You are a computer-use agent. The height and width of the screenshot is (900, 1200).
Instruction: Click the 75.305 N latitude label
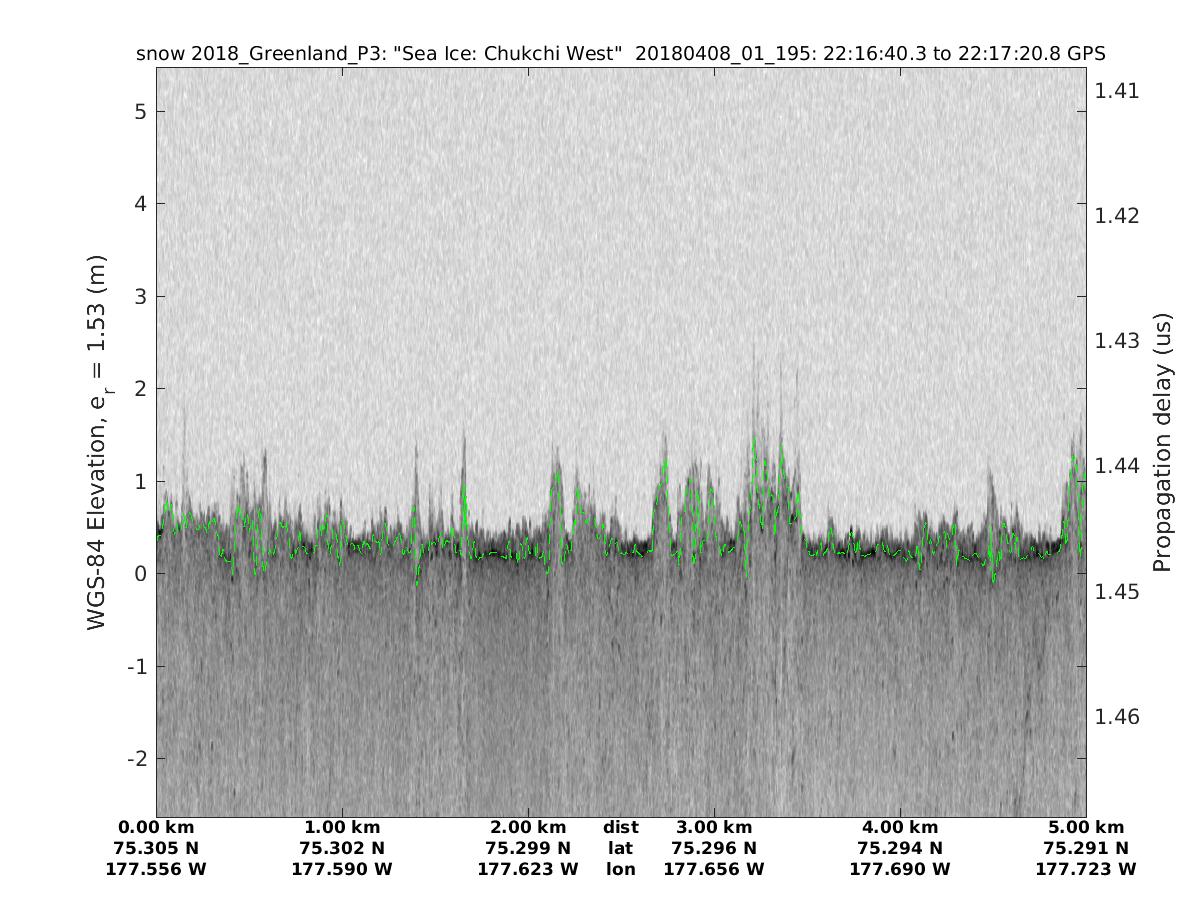click(x=156, y=848)
